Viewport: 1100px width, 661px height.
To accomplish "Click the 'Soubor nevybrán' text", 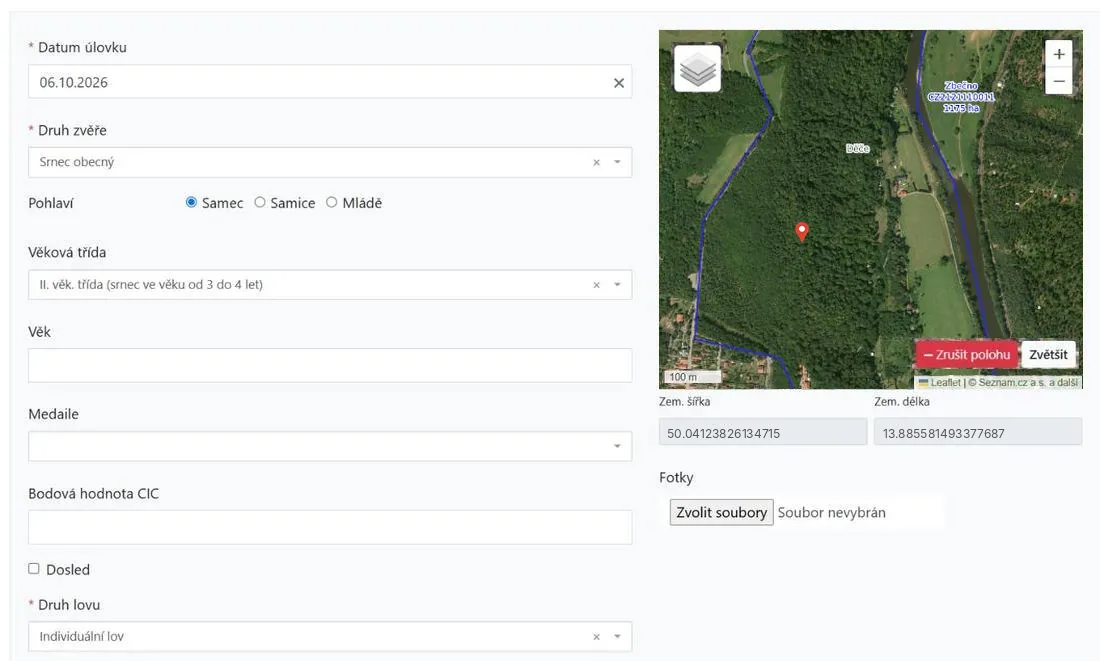I will [831, 513].
